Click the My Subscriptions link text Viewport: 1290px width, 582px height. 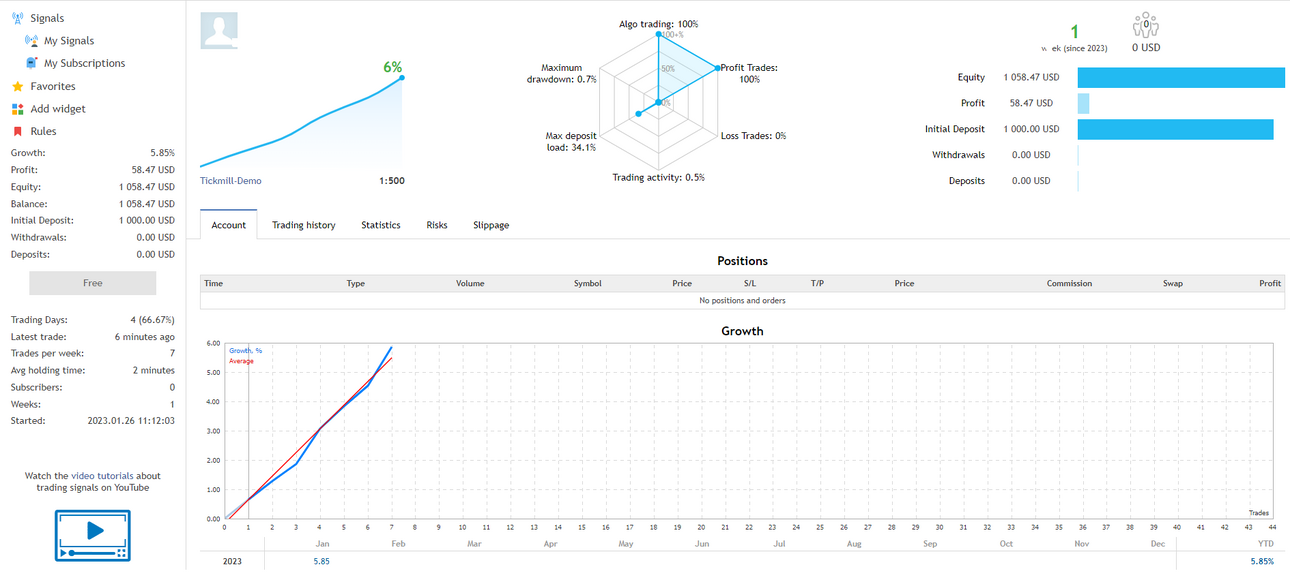(x=85, y=63)
